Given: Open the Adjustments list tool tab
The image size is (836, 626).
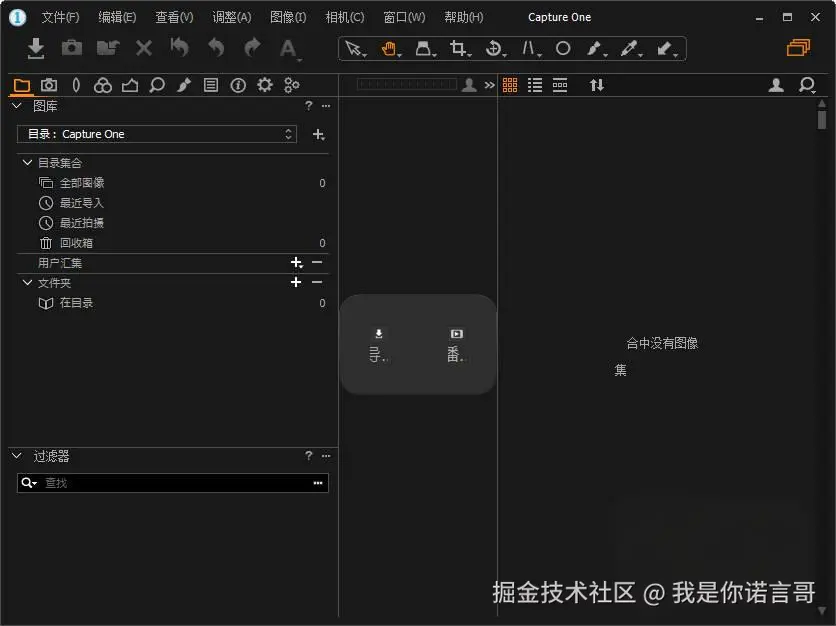Looking at the screenshot, I should tap(211, 85).
